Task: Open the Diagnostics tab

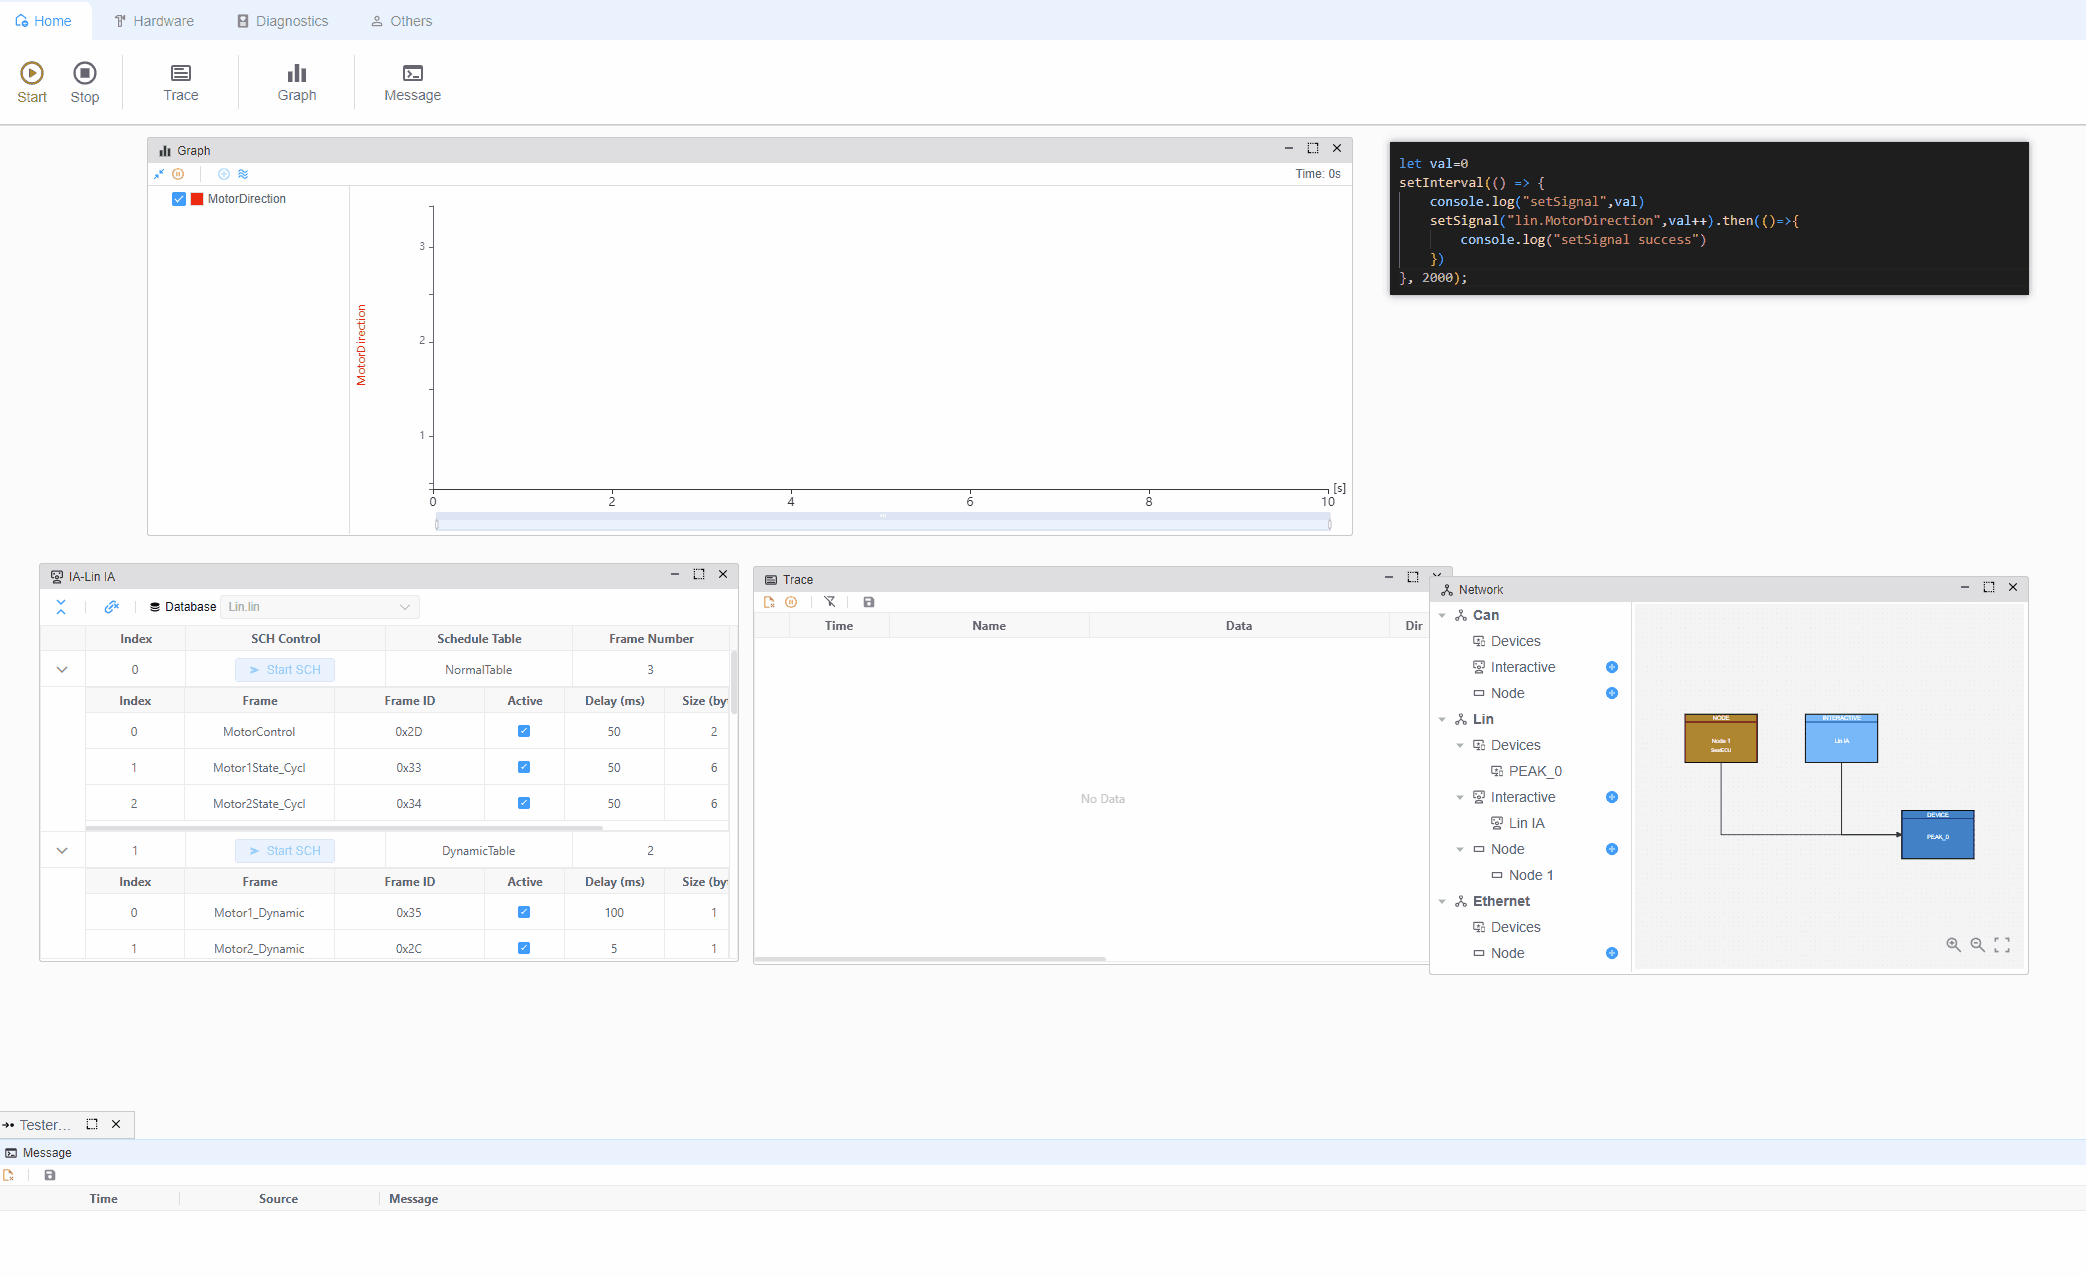Action: [281, 20]
